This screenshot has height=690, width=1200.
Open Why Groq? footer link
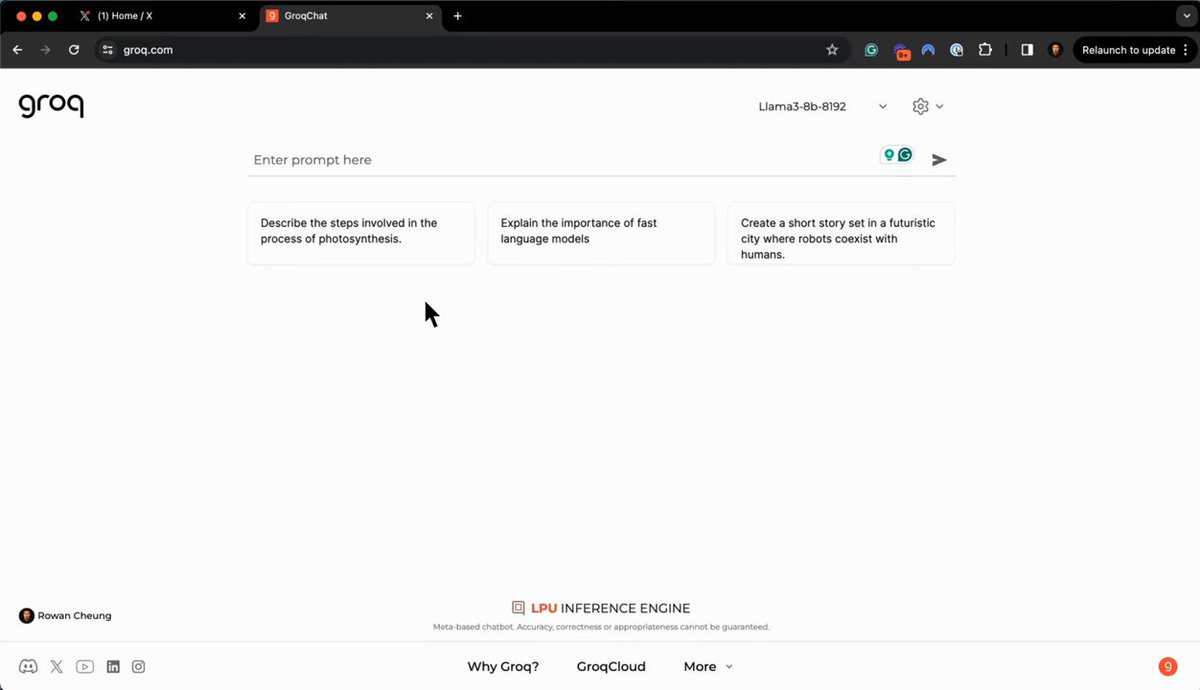point(503,667)
